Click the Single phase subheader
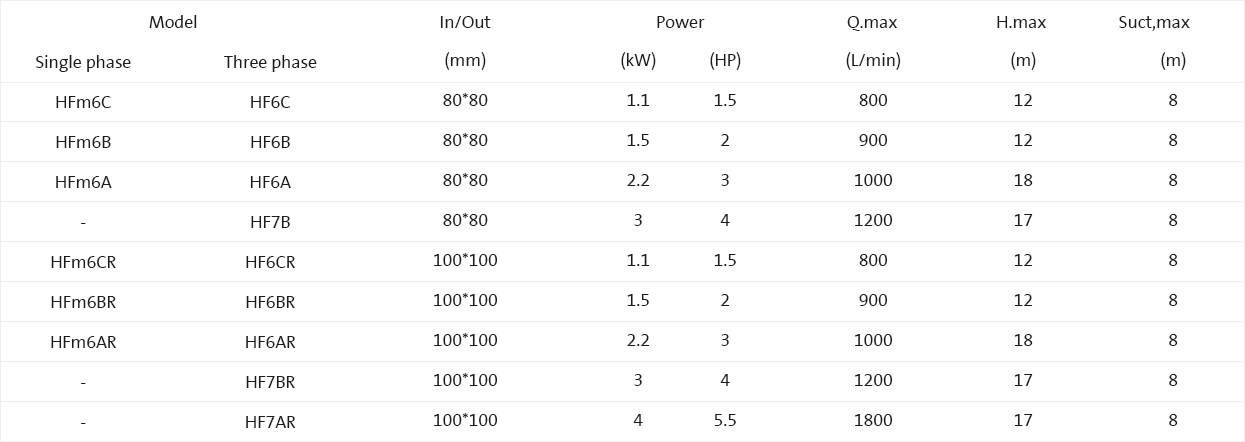1245x442 pixels. [x=83, y=62]
